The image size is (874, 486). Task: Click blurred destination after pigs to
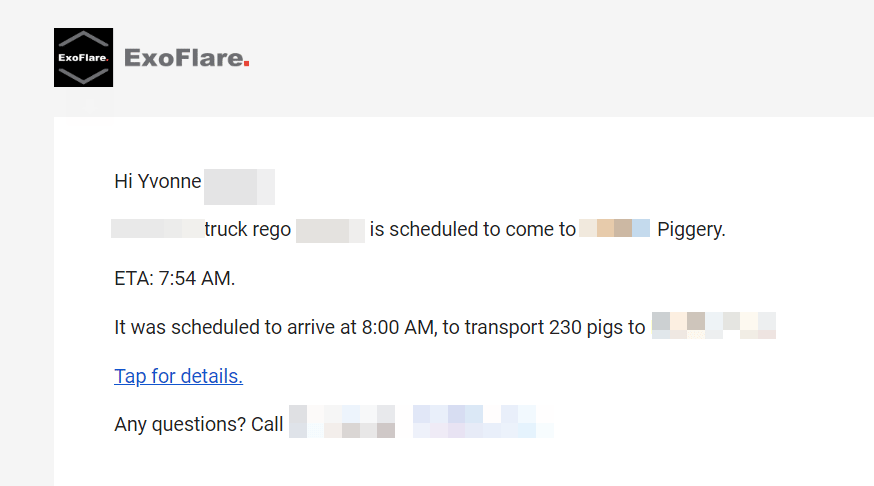pos(713,325)
